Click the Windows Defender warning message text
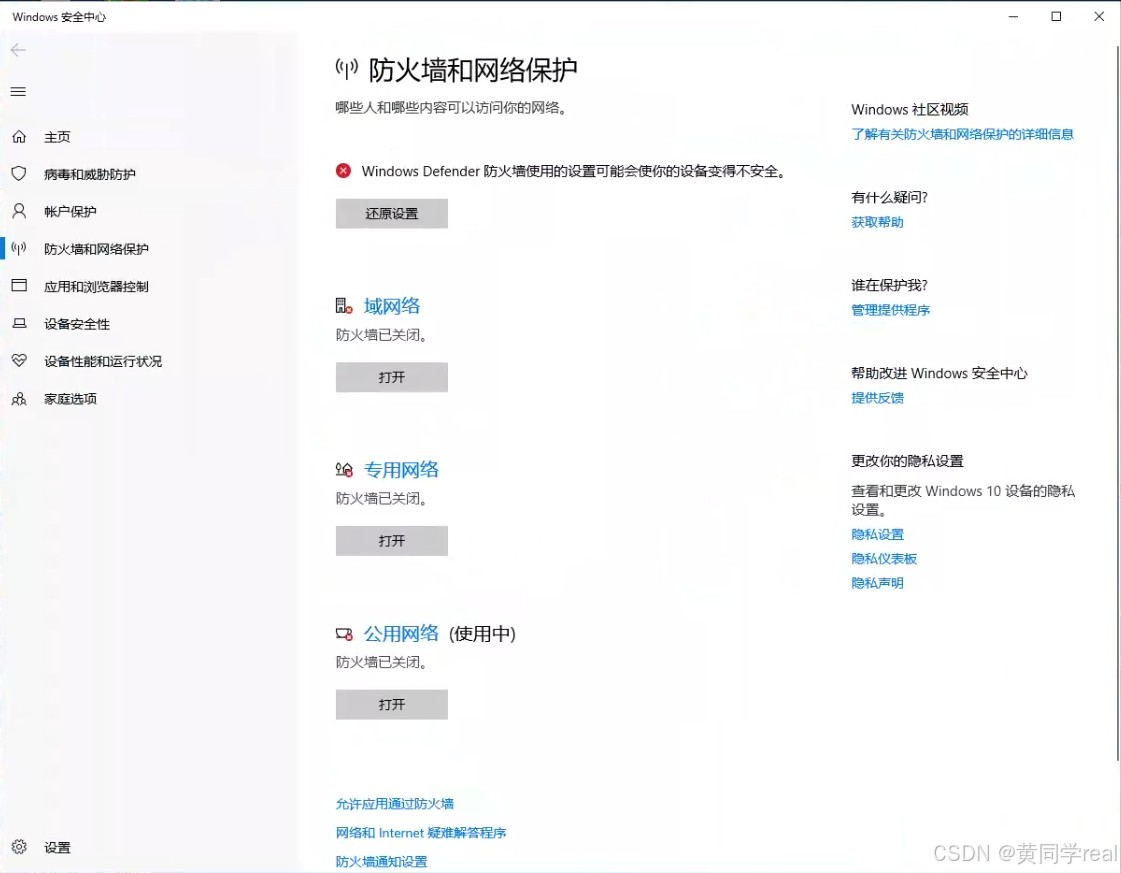The height and width of the screenshot is (873, 1121). click(x=574, y=172)
